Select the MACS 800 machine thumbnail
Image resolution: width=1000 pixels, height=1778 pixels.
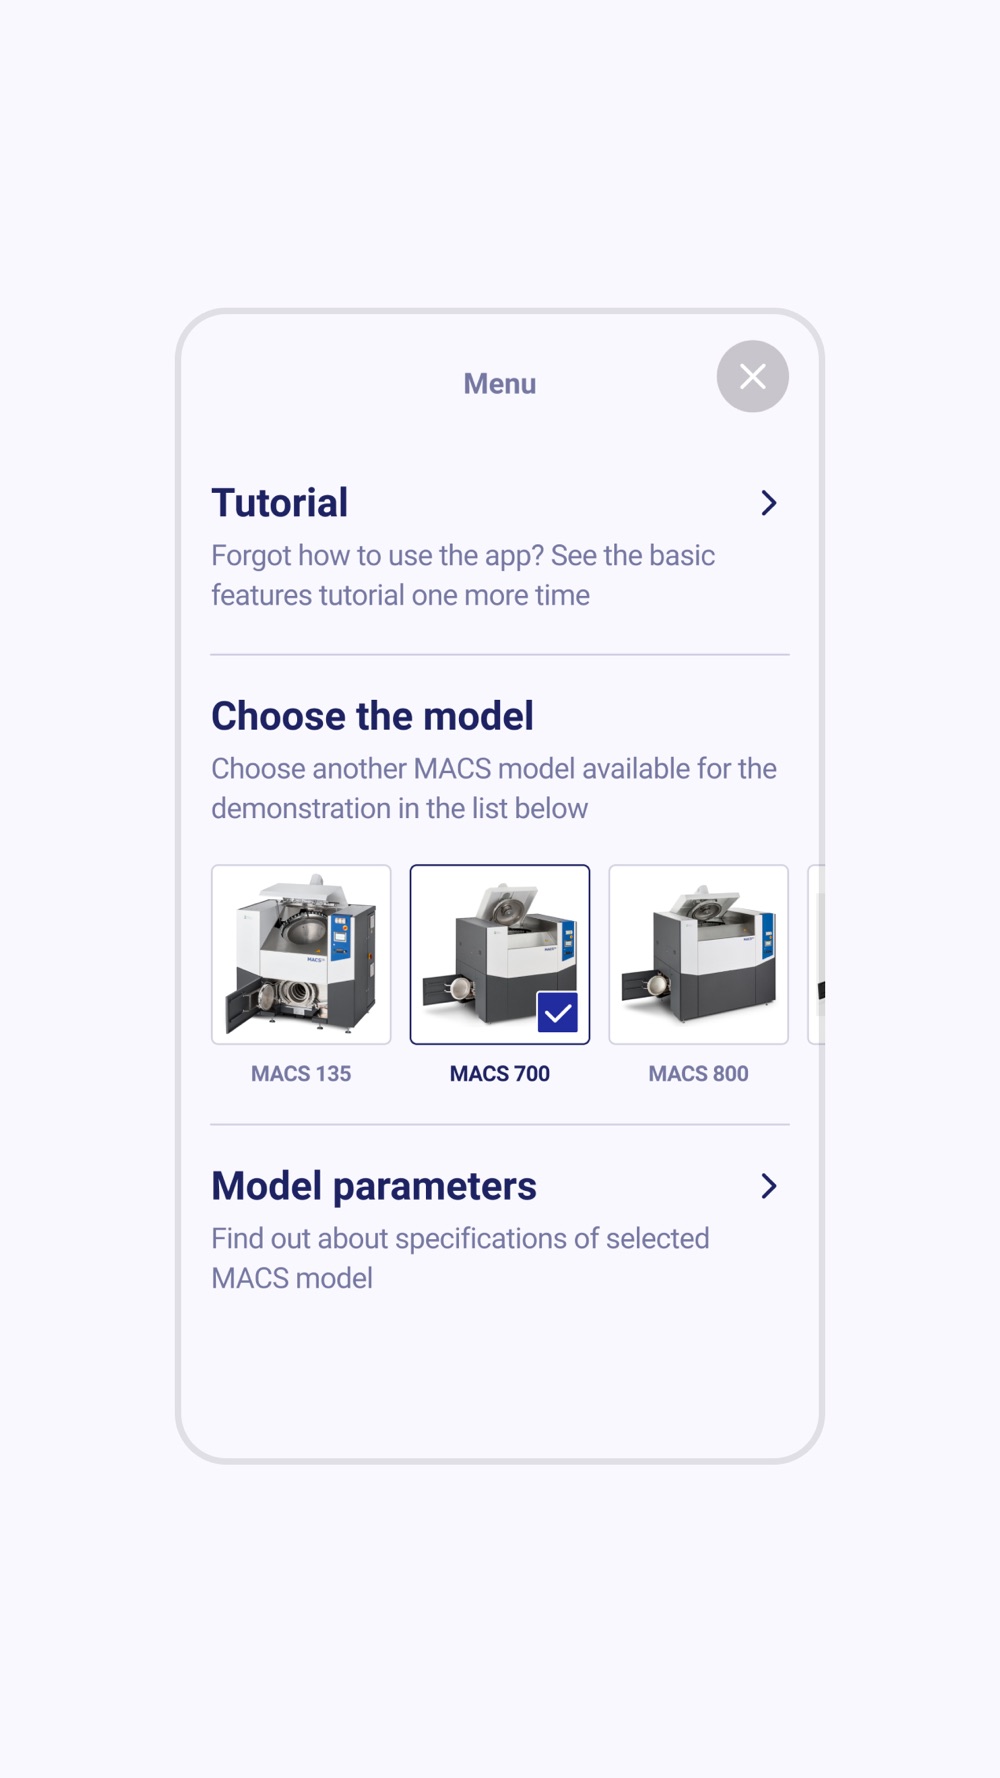698,954
